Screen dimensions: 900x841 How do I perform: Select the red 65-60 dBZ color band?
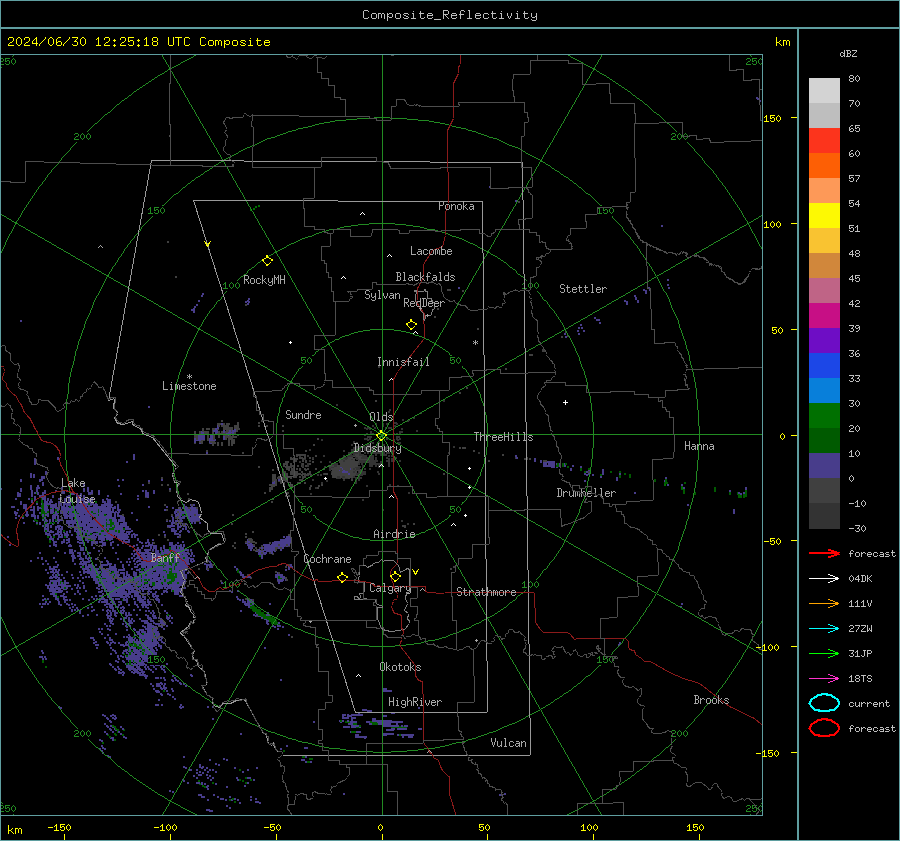pos(824,141)
